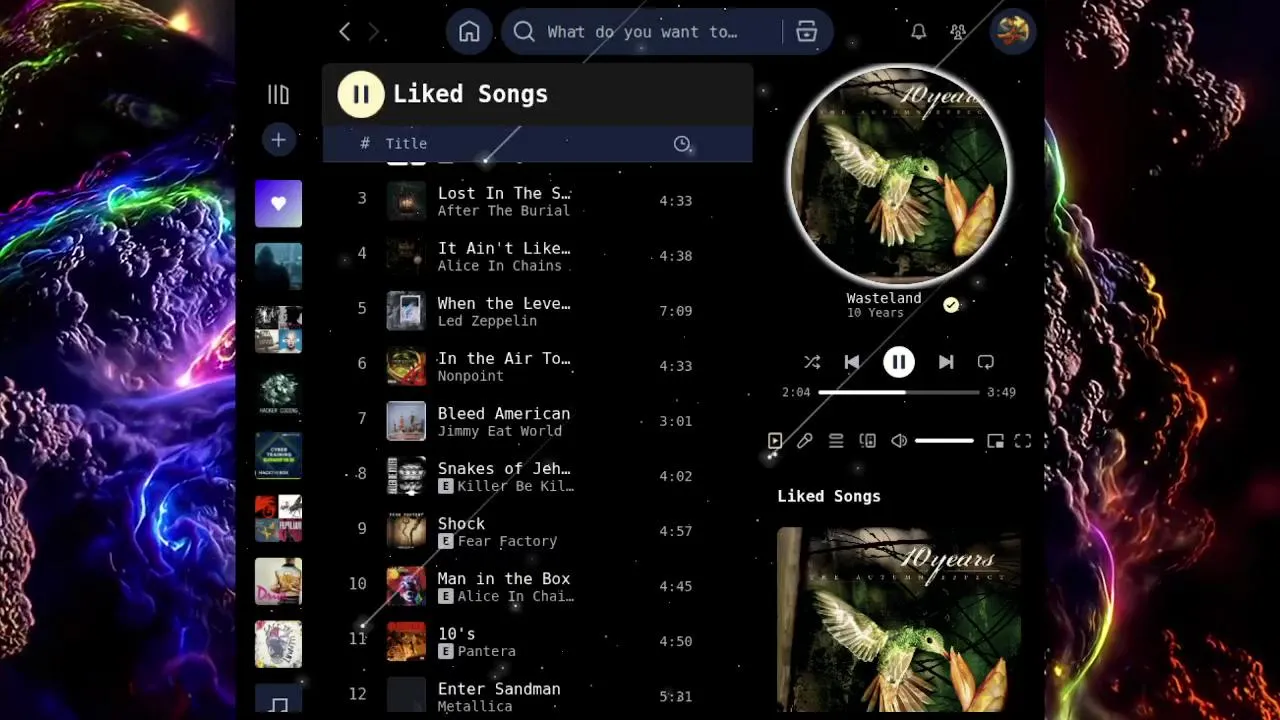The height and width of the screenshot is (720, 1280).
Task: Open the large 10 Years album cover
Action: click(899, 619)
